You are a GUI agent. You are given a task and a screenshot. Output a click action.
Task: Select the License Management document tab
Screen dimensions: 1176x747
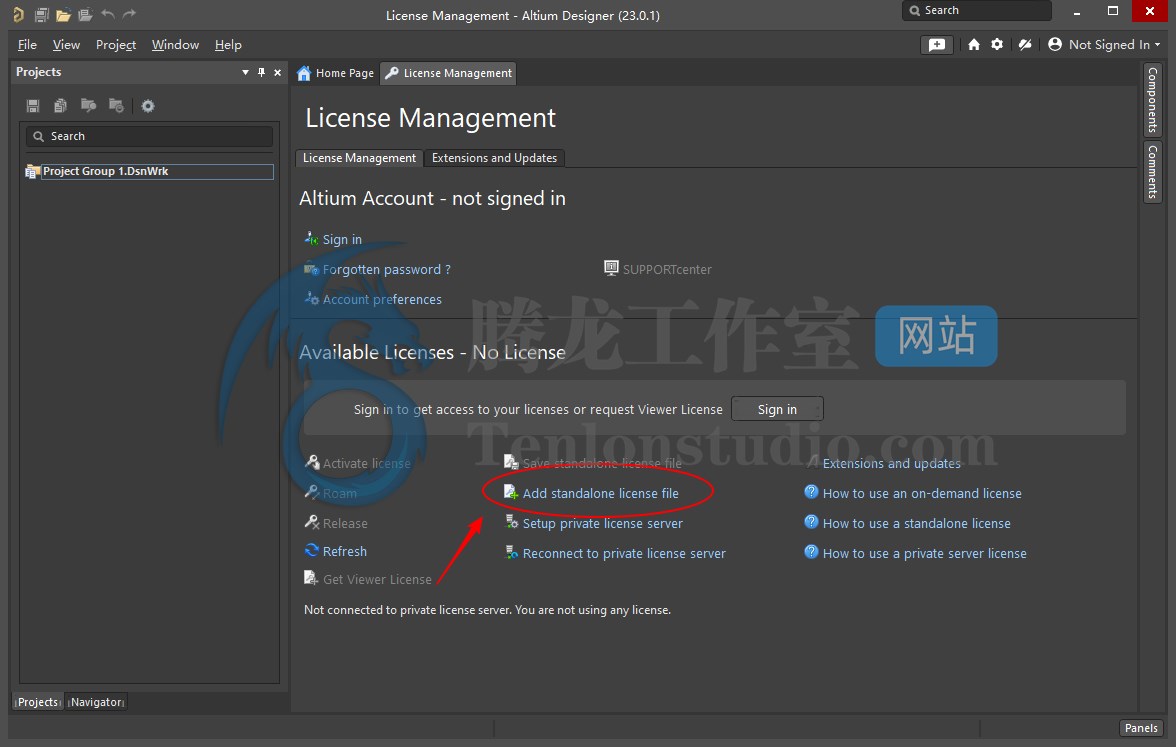click(448, 73)
